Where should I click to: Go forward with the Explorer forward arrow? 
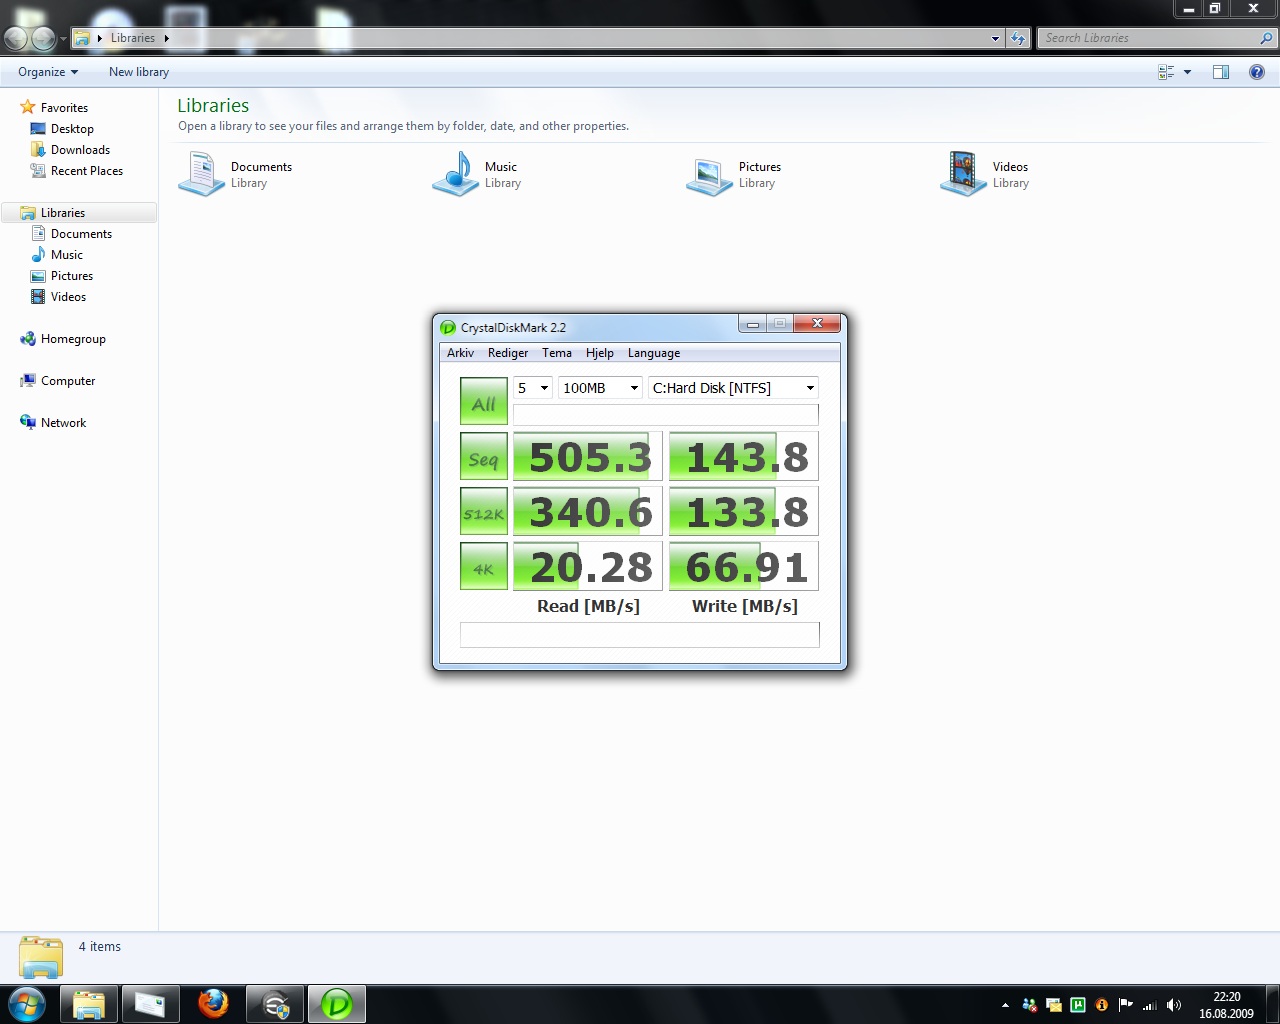(x=43, y=38)
